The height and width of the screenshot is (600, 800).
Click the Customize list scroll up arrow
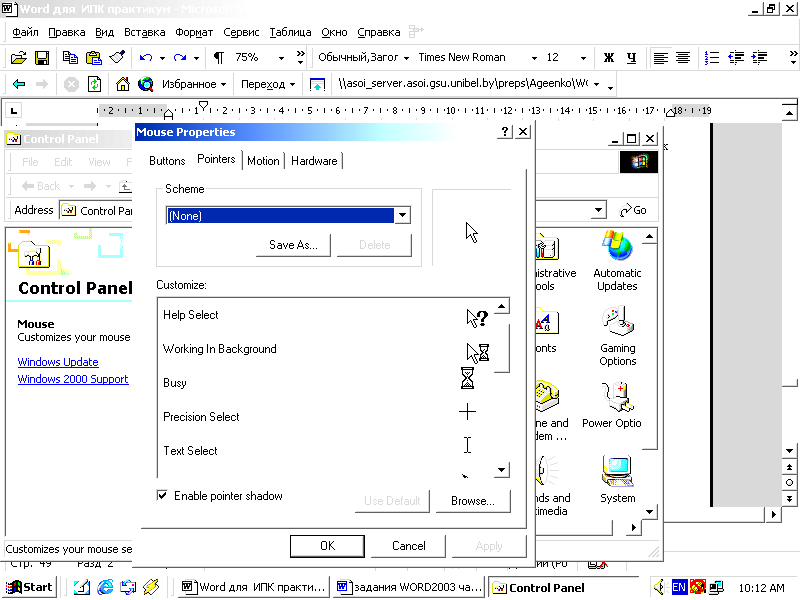(502, 306)
